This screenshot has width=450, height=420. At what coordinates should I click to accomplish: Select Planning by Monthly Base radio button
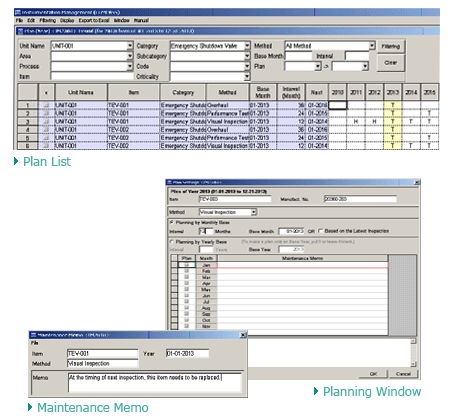click(172, 222)
